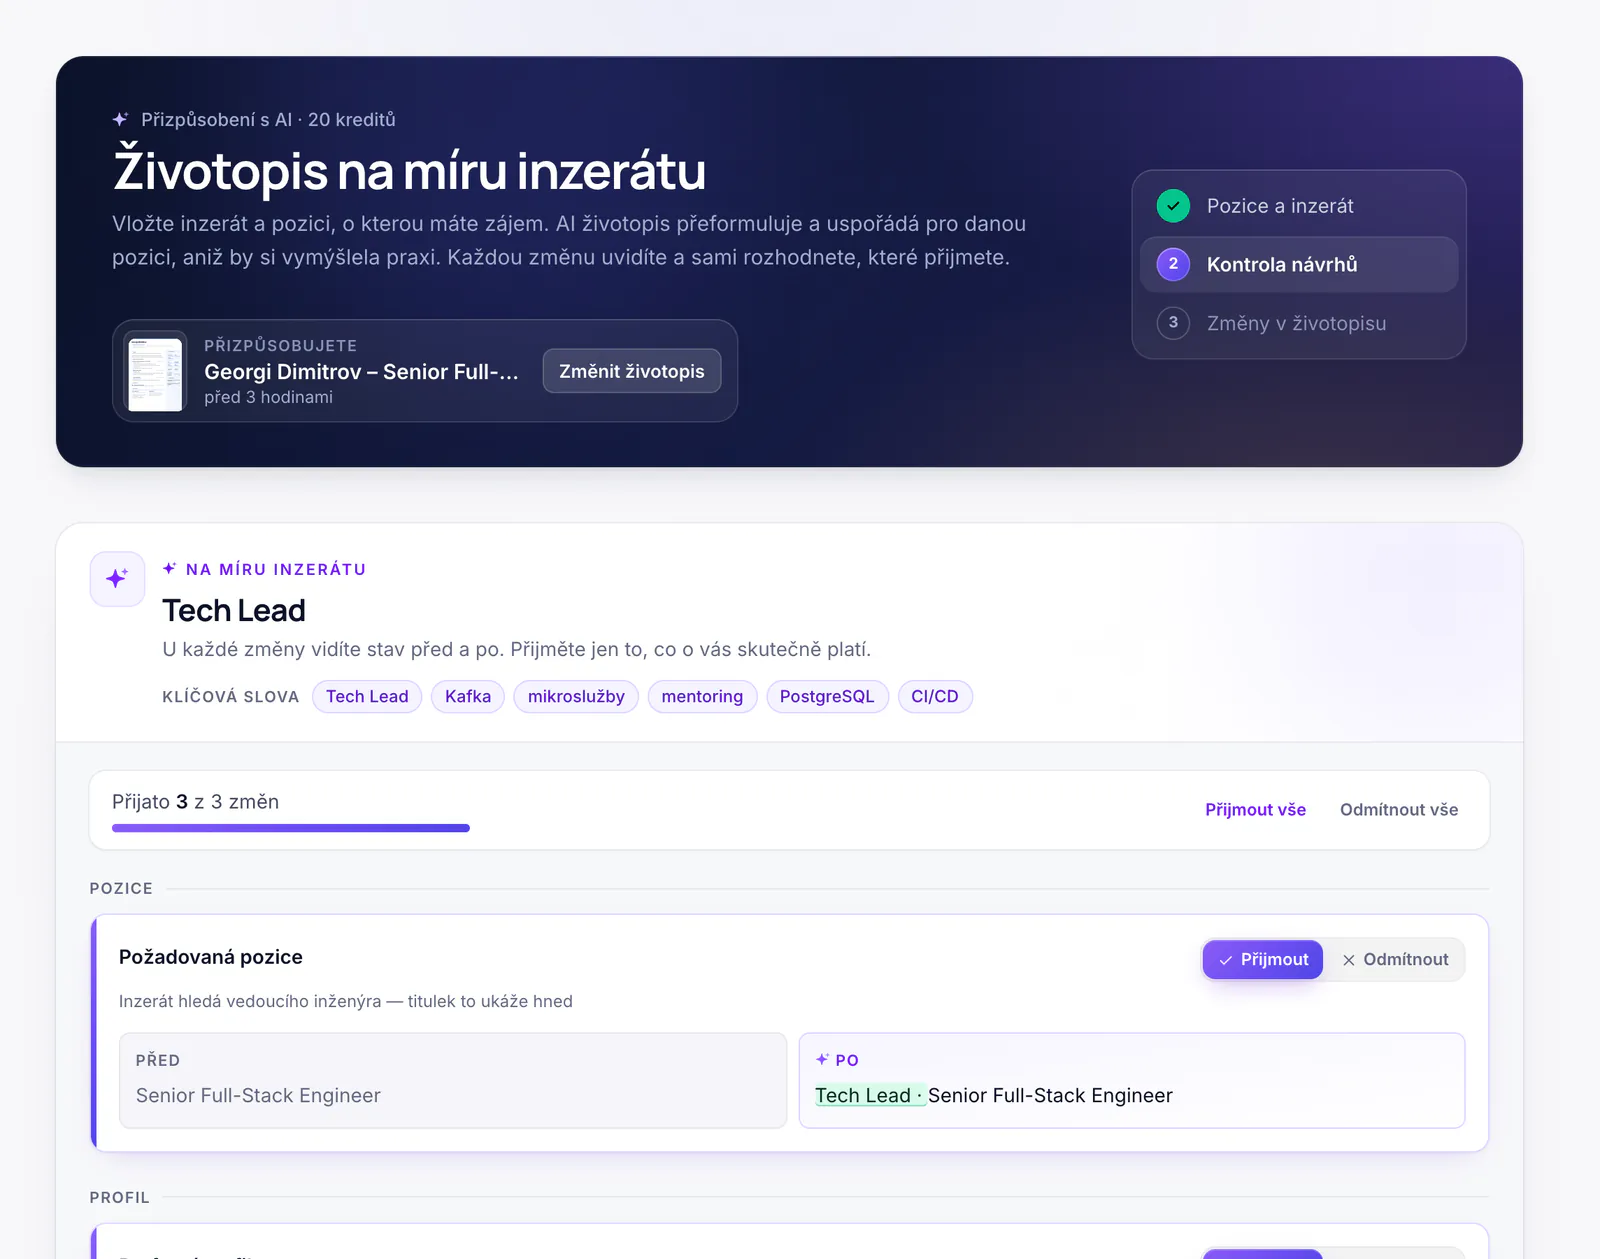Select the "mentoring" keyword chip

click(x=702, y=697)
